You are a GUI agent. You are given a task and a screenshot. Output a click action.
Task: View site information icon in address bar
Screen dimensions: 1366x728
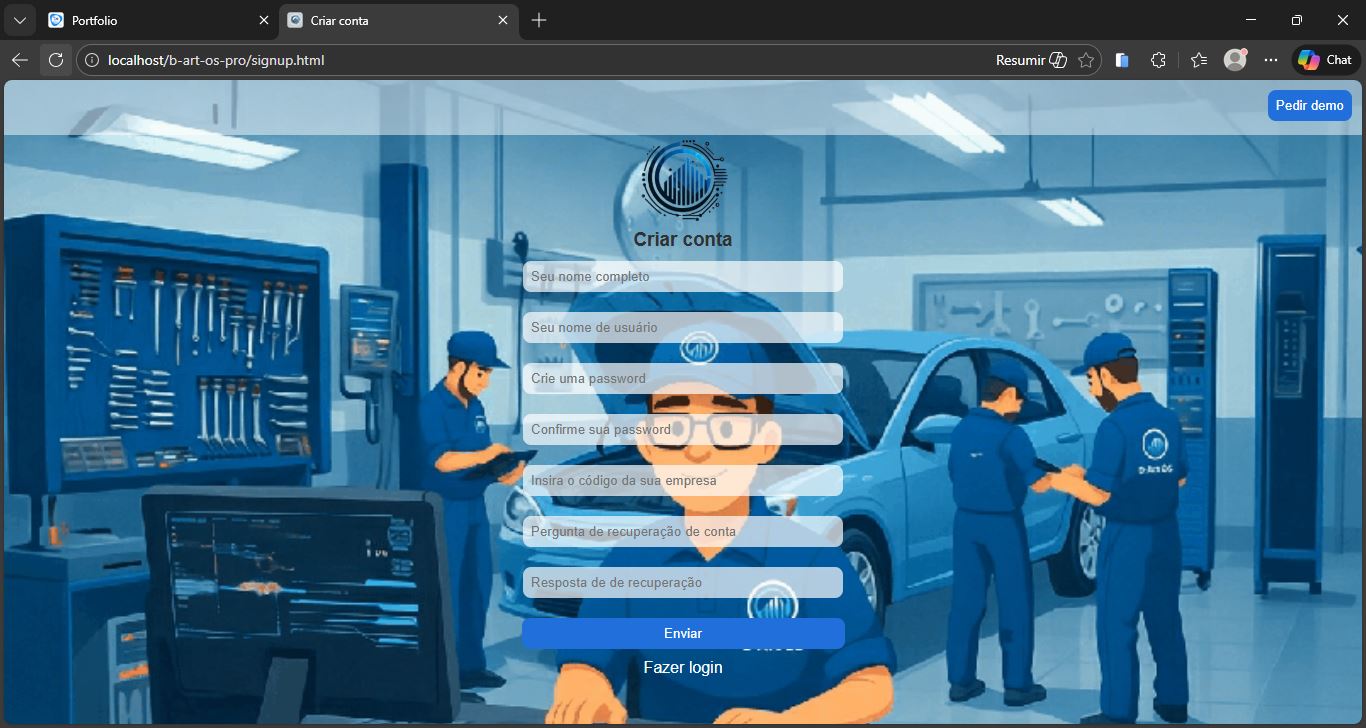92,60
